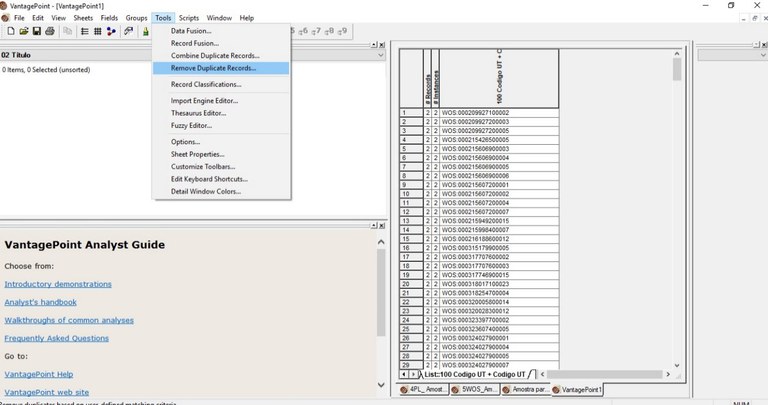
Task: Open the Help menu
Action: [246, 18]
